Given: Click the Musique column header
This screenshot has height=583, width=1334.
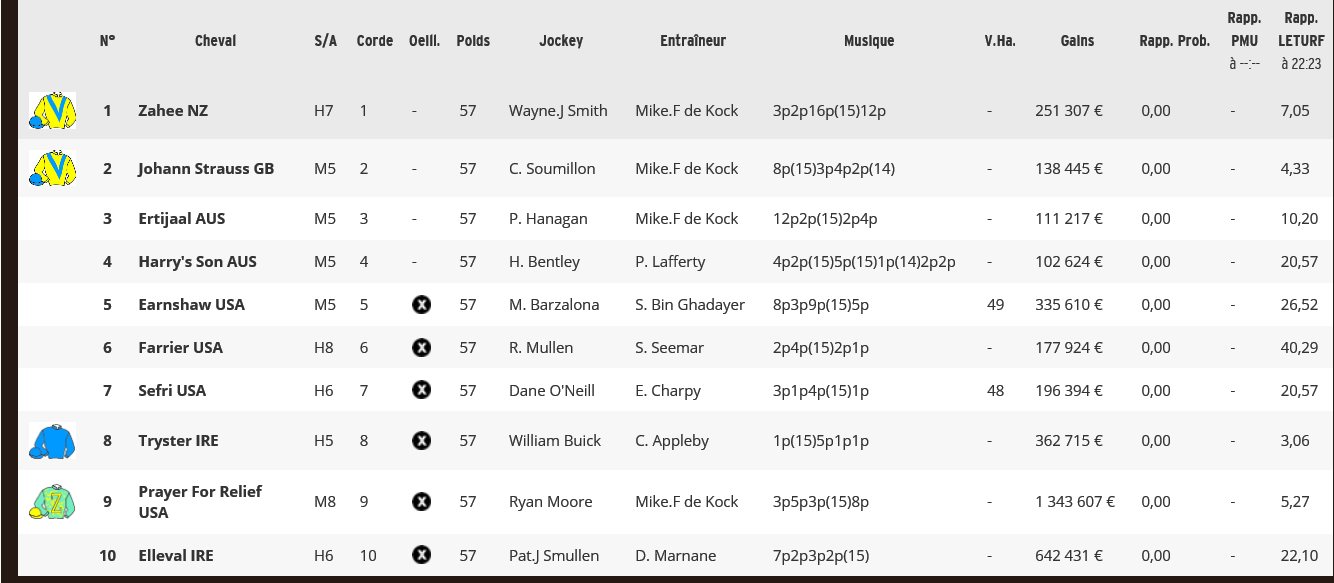Looking at the screenshot, I should pyautogui.click(x=869, y=41).
